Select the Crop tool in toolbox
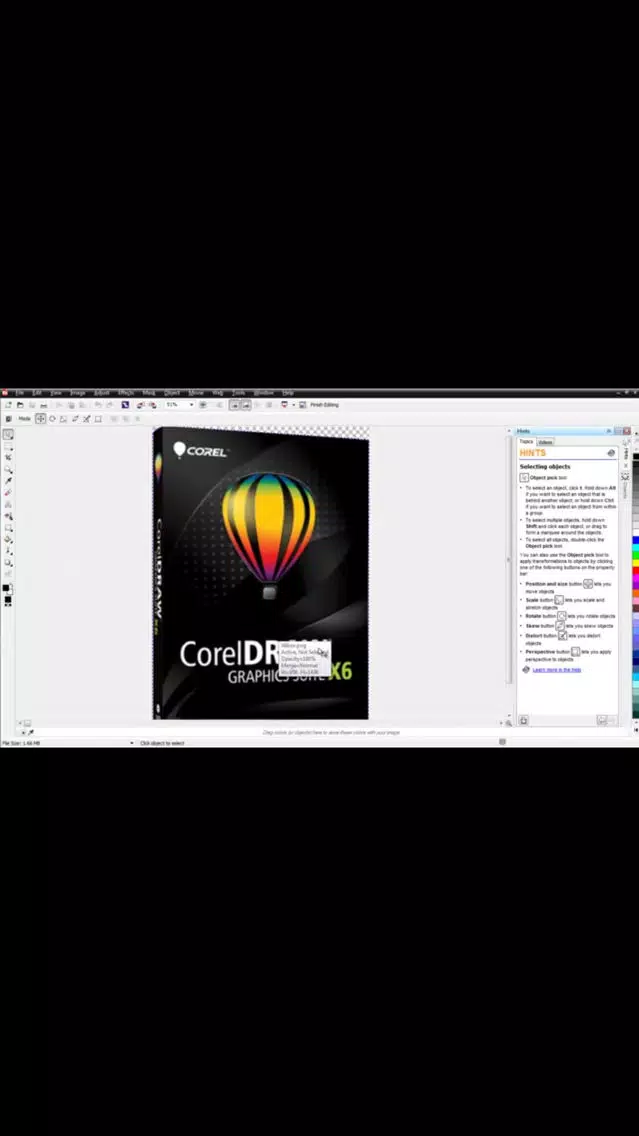 click(x=8, y=457)
